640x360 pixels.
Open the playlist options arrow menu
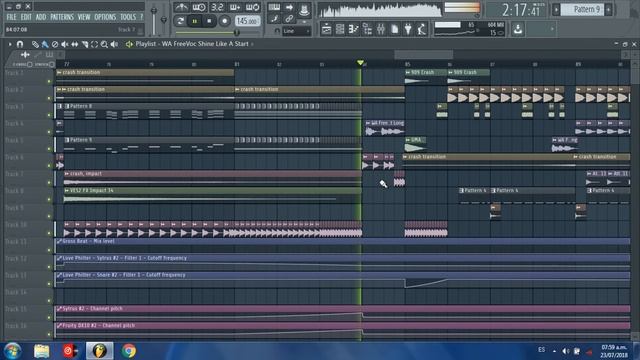coord(10,44)
